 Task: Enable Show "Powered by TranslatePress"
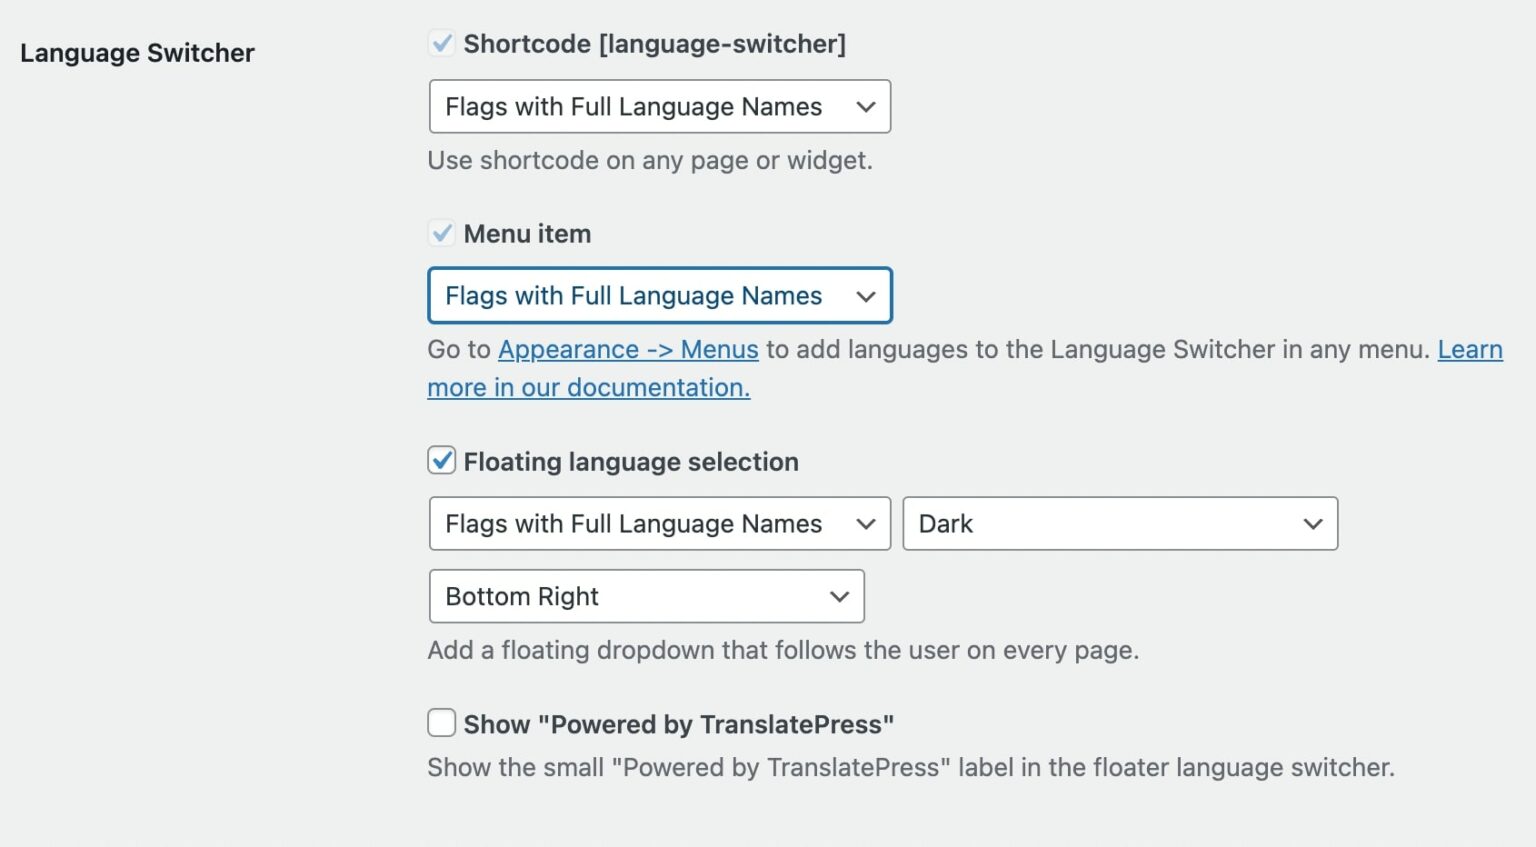pos(441,722)
